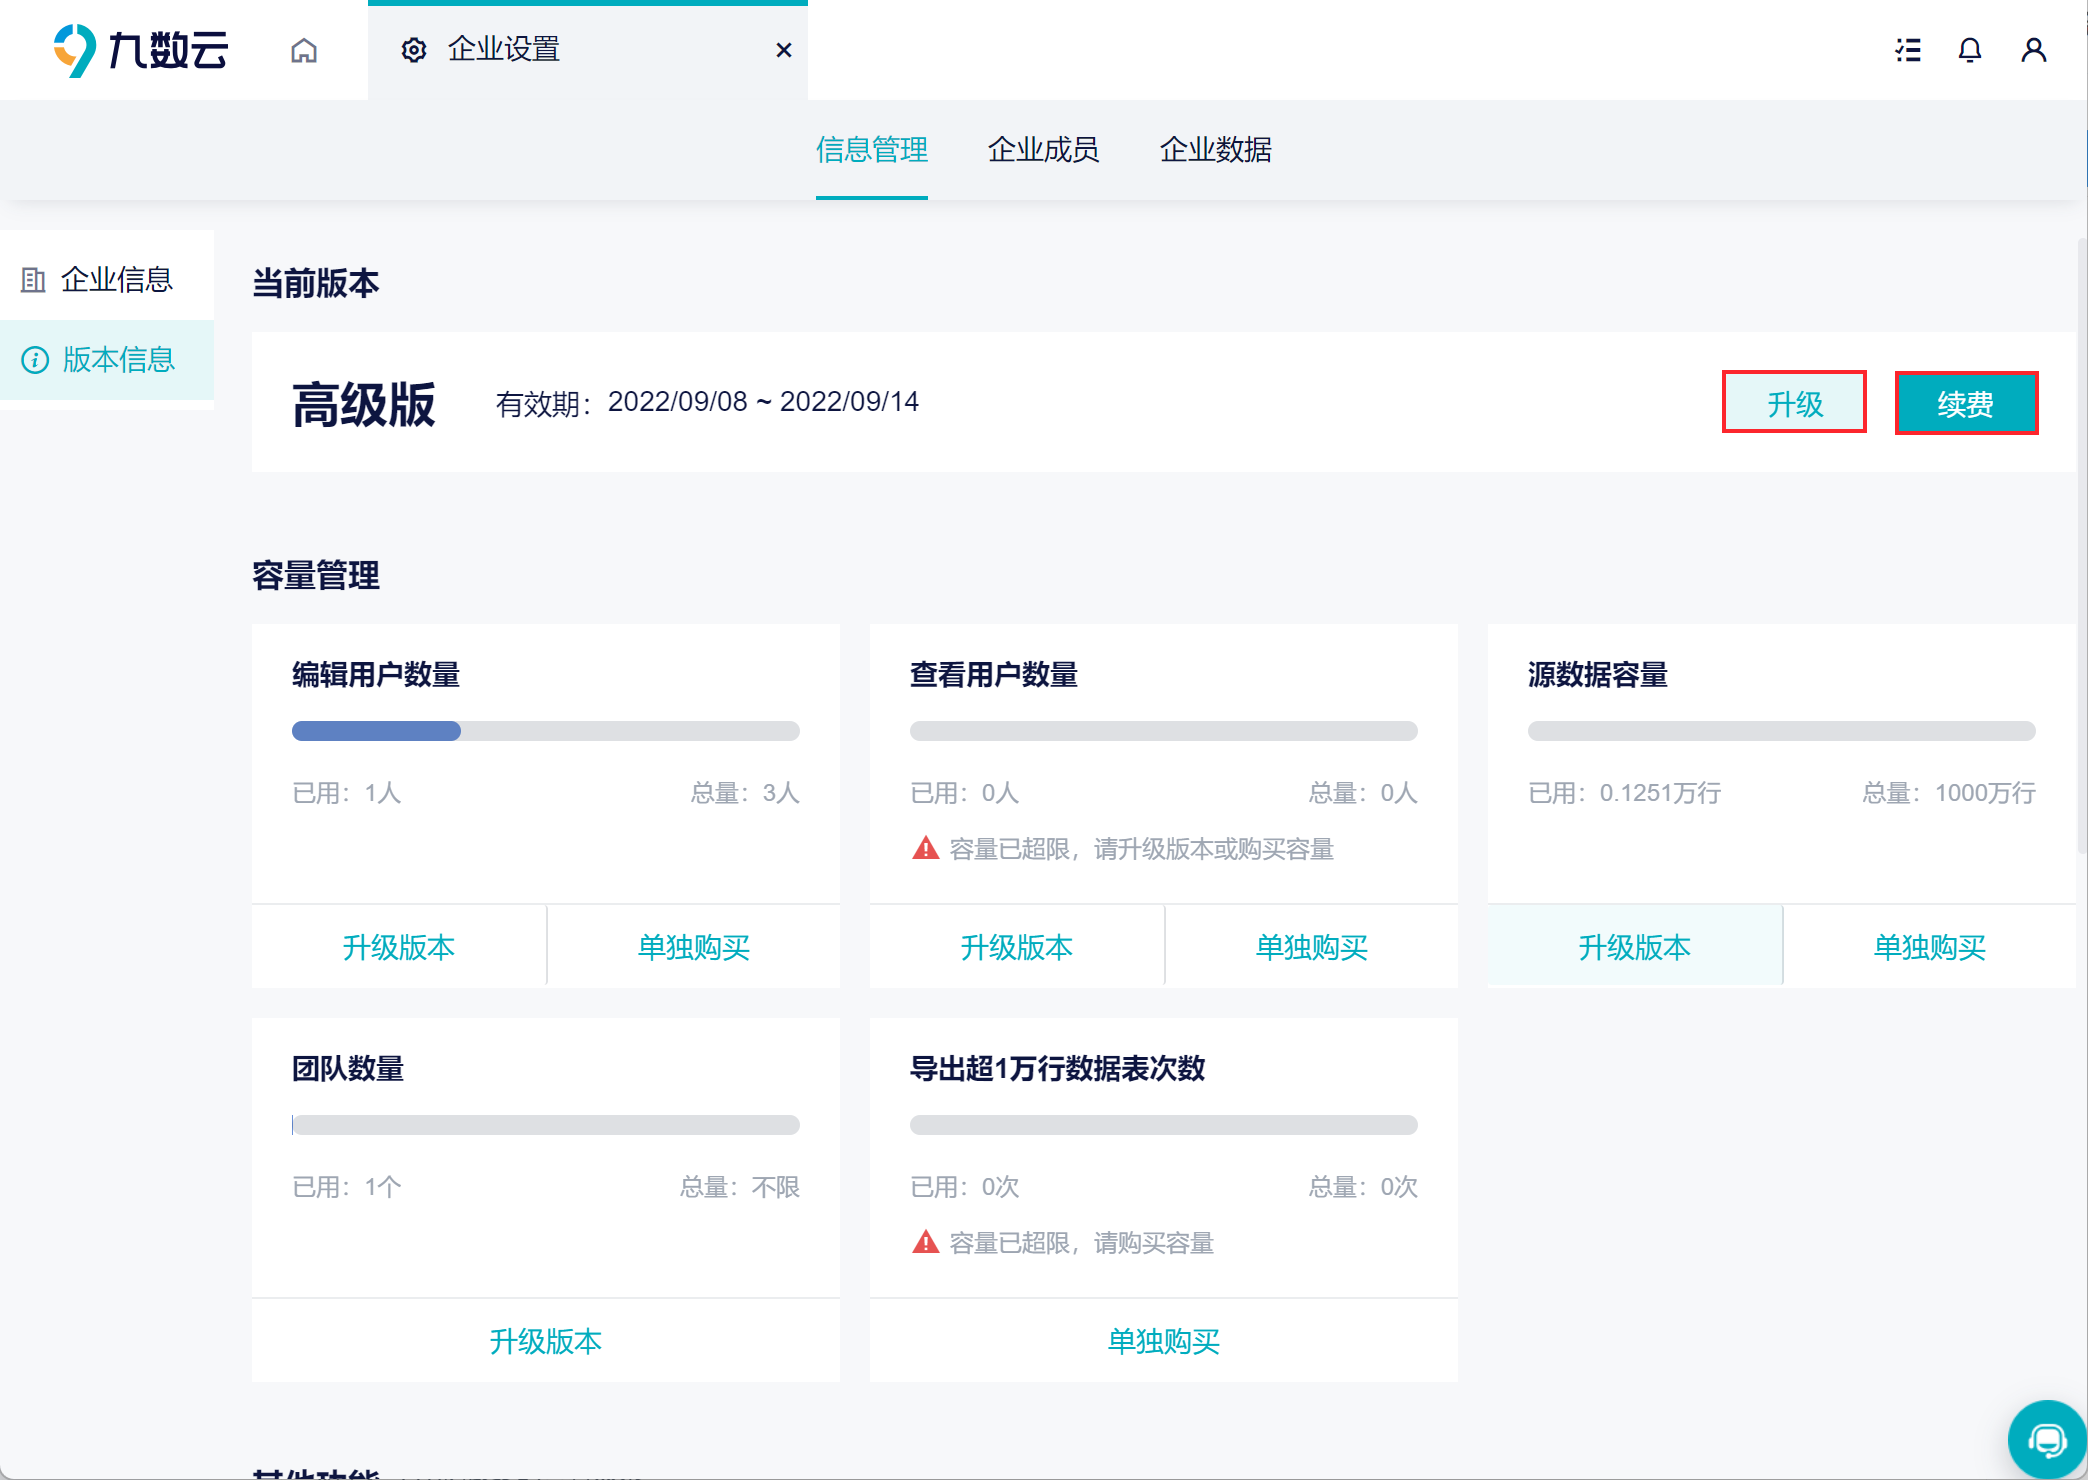2088x1480 pixels.
Task: Click the building icon beside 企业信息
Action: tap(34, 280)
